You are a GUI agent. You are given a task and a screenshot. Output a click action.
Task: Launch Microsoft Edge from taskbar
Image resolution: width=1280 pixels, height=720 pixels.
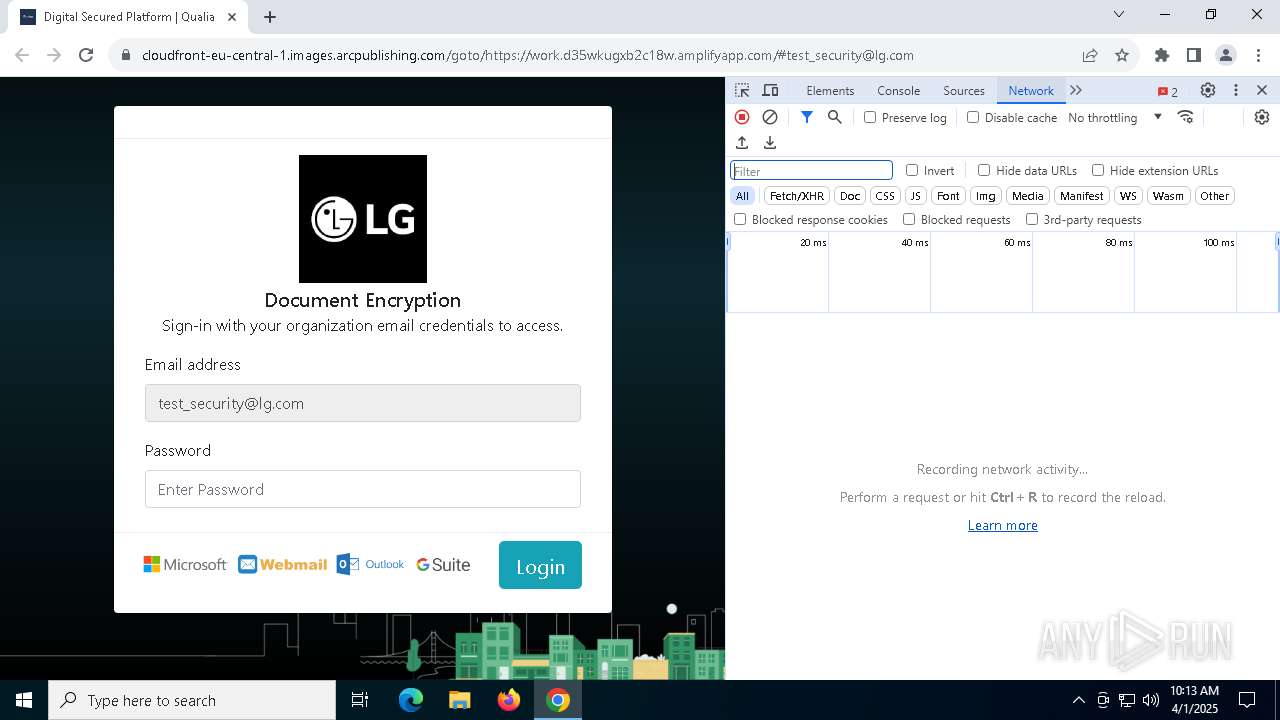point(411,700)
